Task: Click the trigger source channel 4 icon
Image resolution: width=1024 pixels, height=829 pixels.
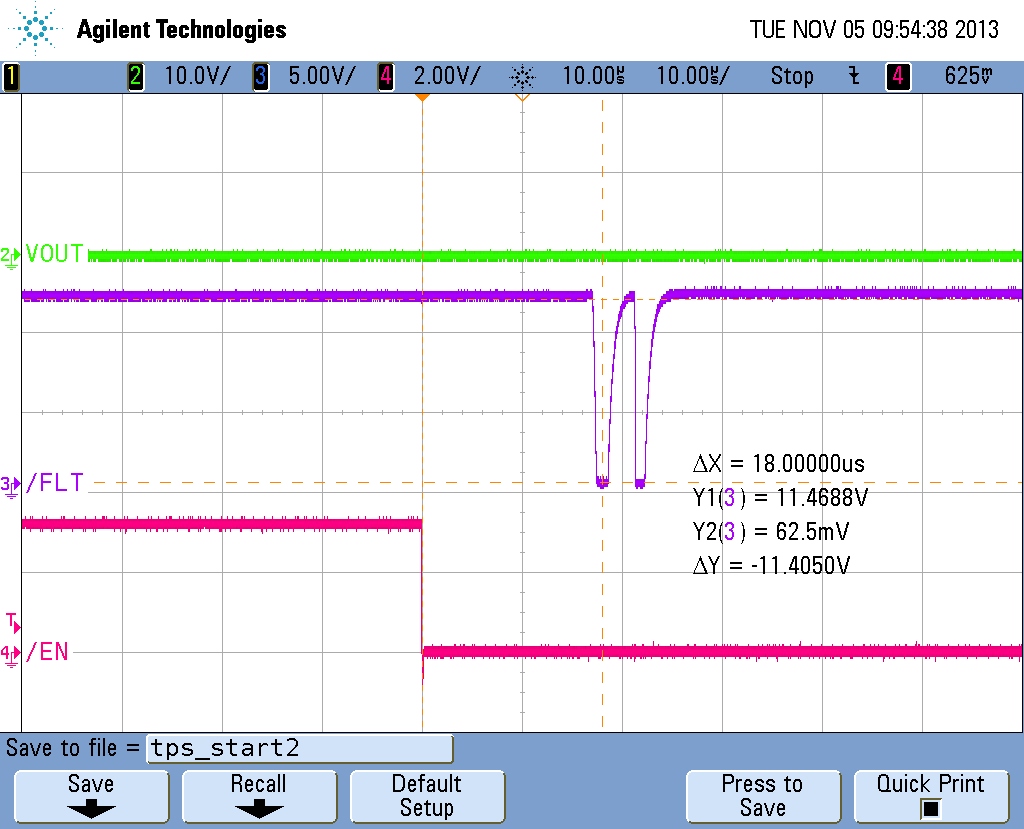Action: click(x=898, y=76)
